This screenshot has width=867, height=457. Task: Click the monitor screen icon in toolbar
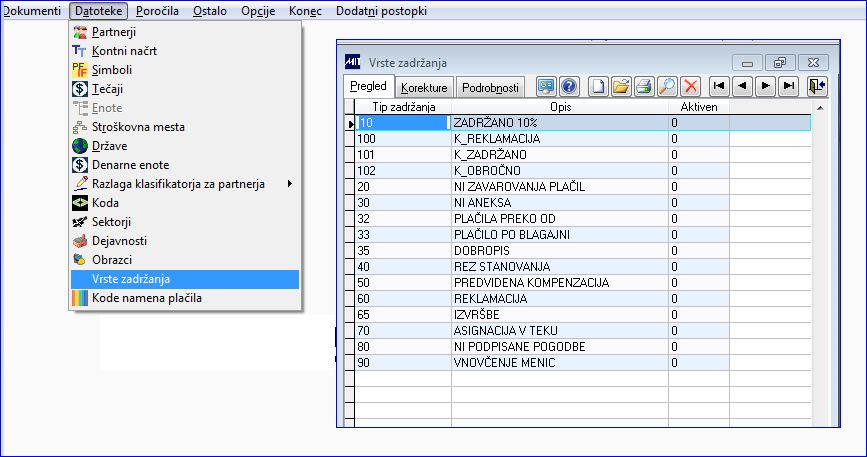point(546,86)
